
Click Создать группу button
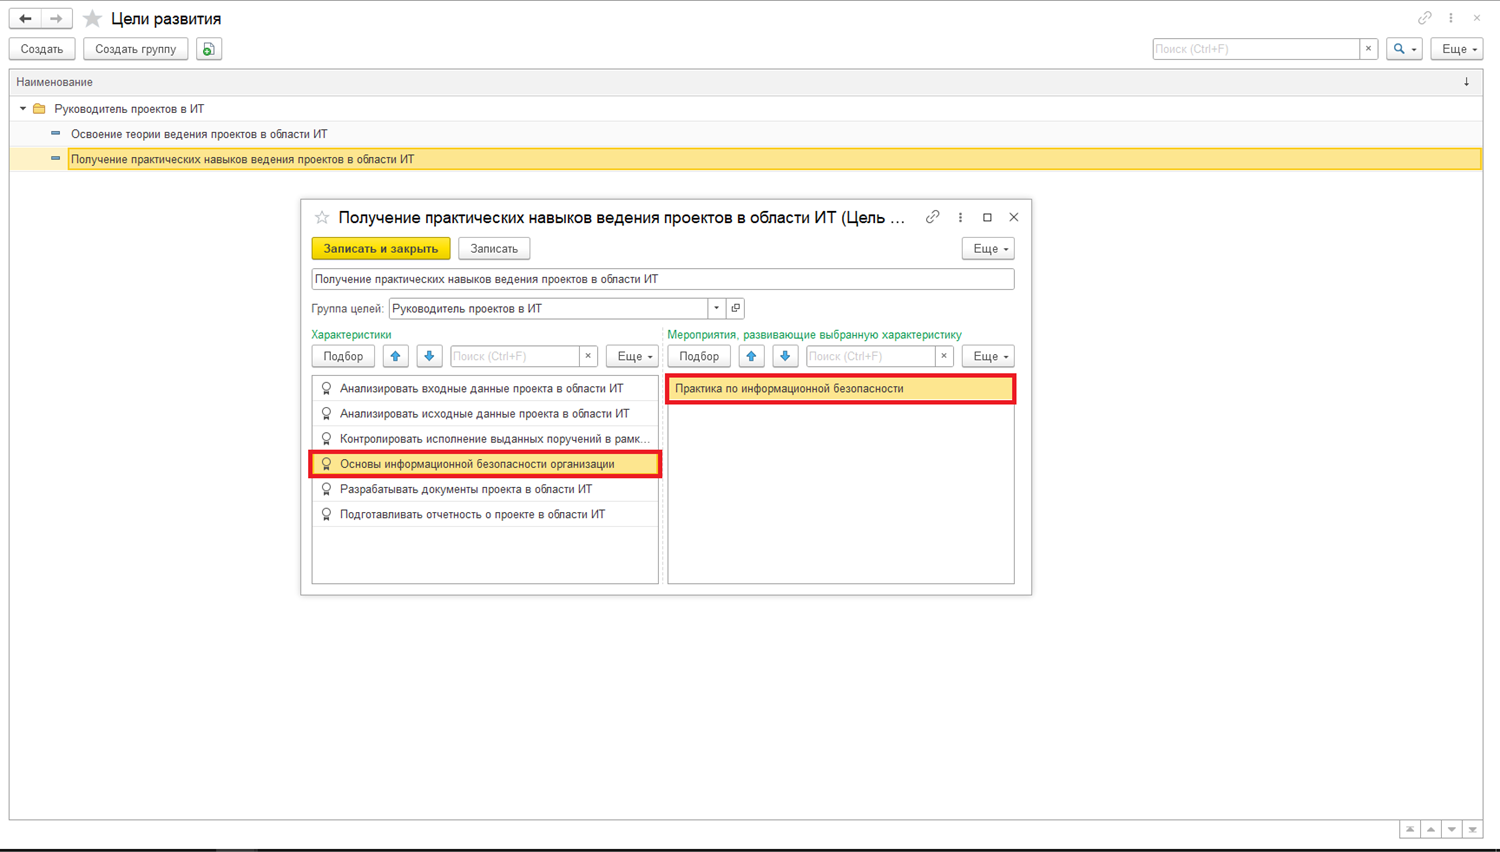pyautogui.click(x=136, y=49)
